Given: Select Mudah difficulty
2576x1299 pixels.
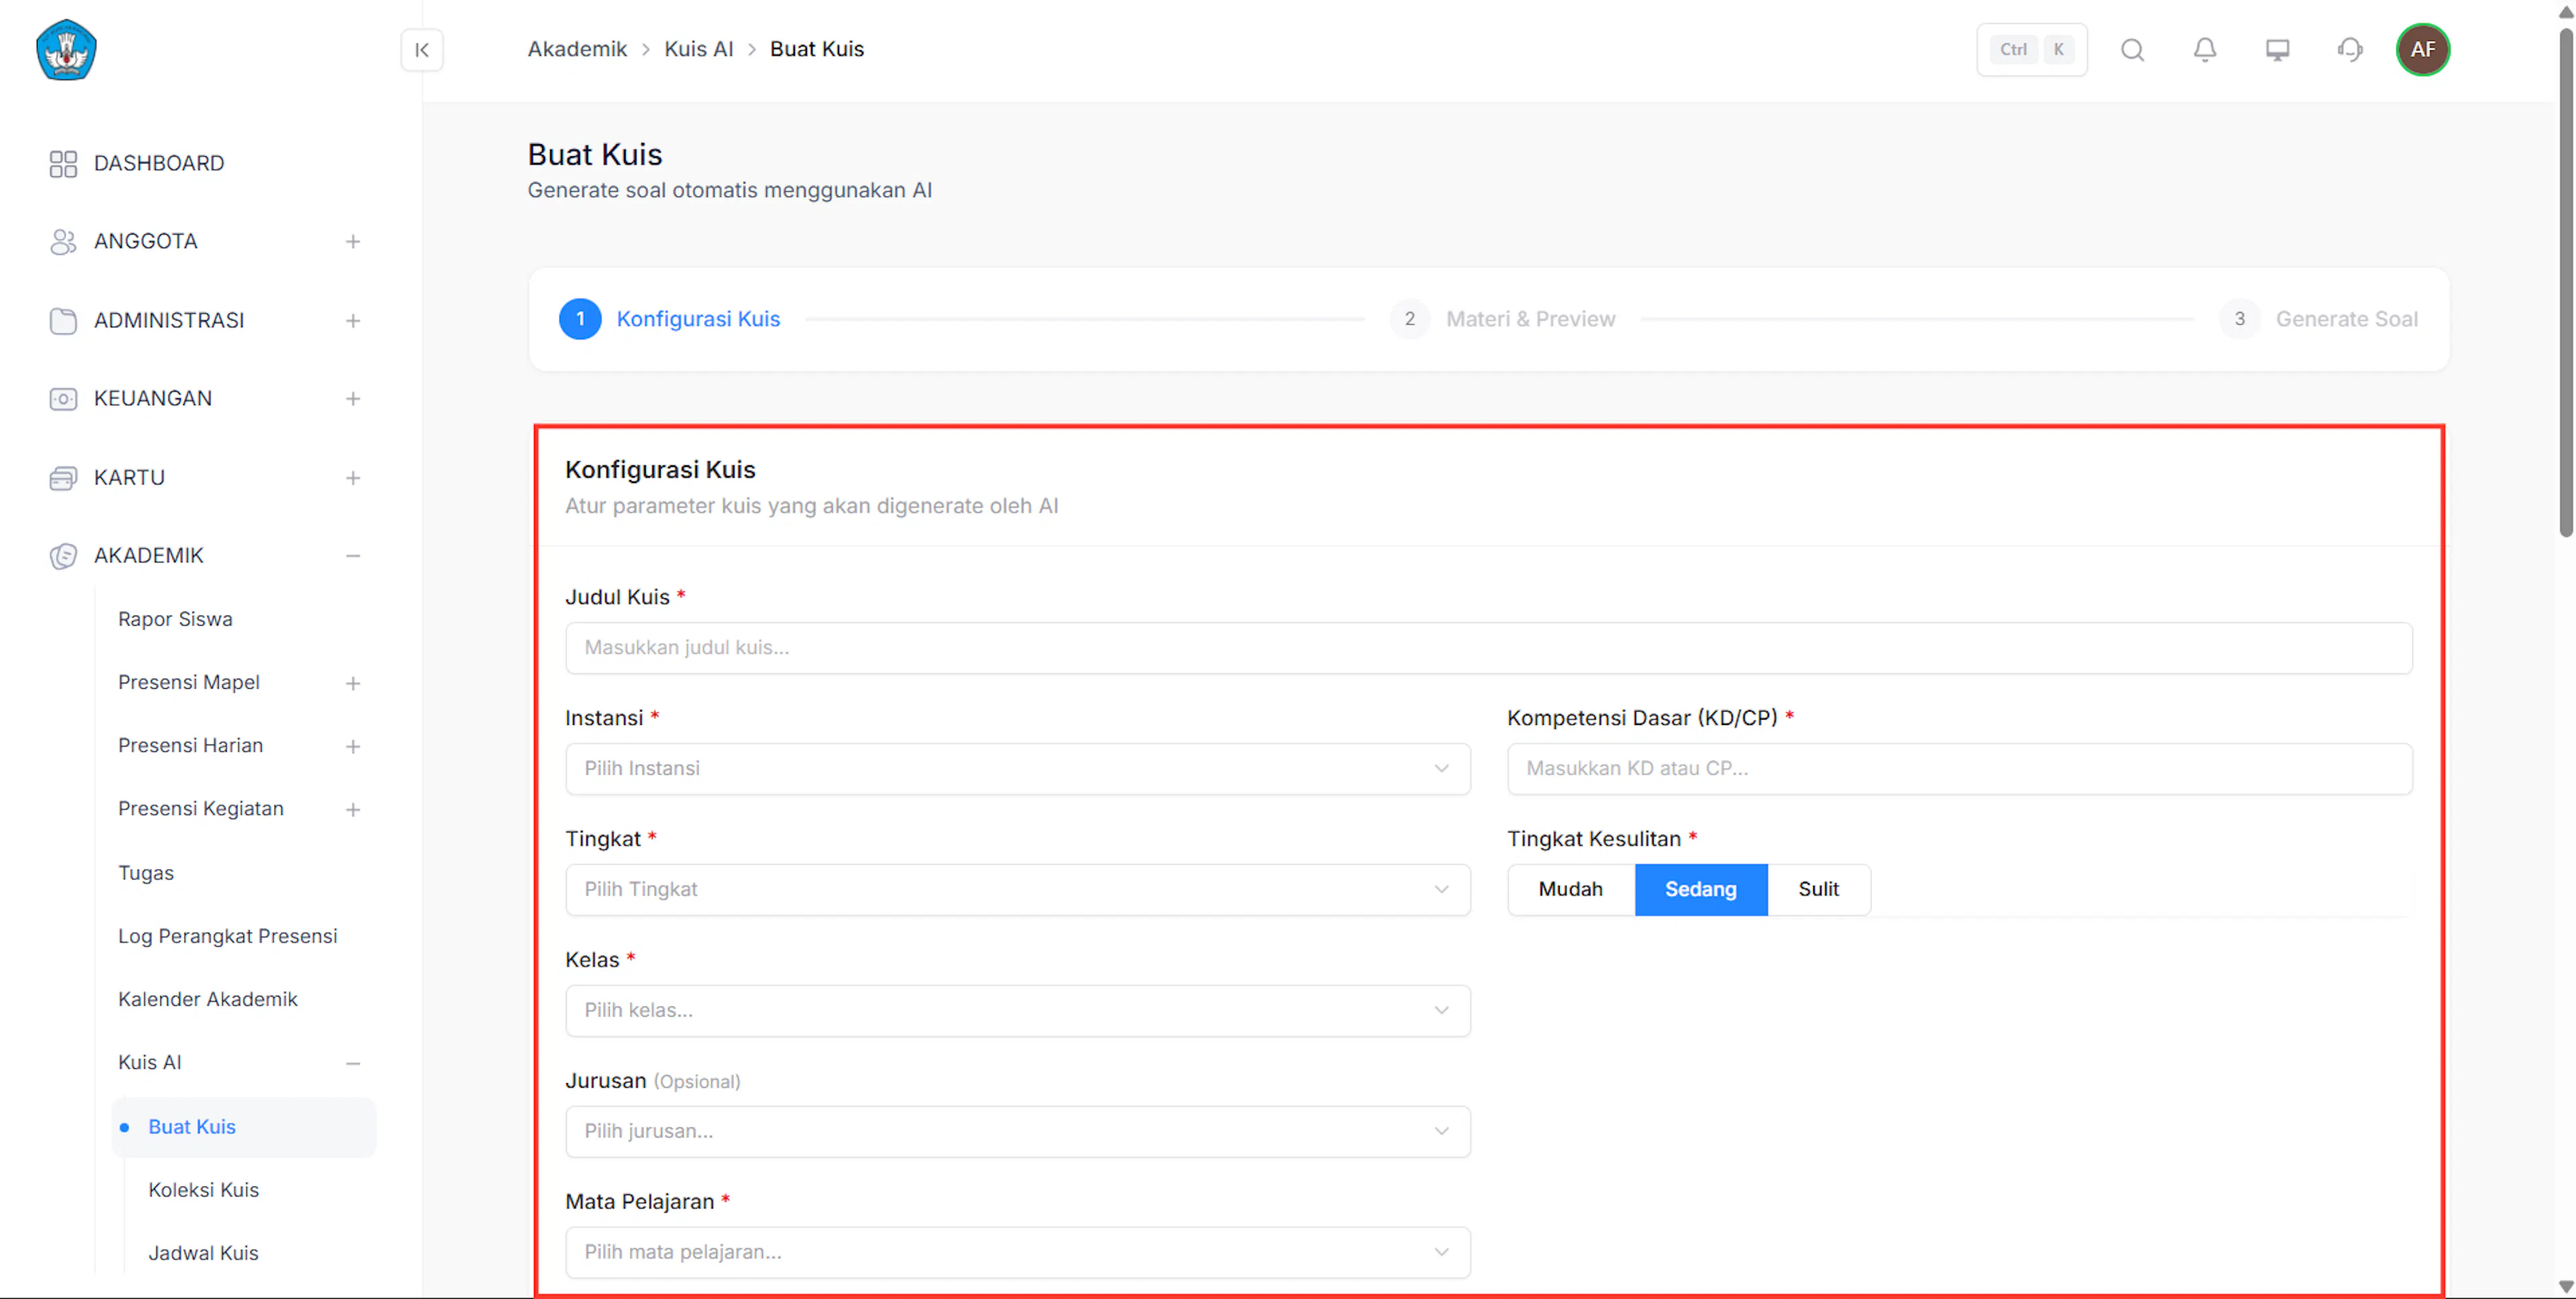Looking at the screenshot, I should coord(1570,889).
